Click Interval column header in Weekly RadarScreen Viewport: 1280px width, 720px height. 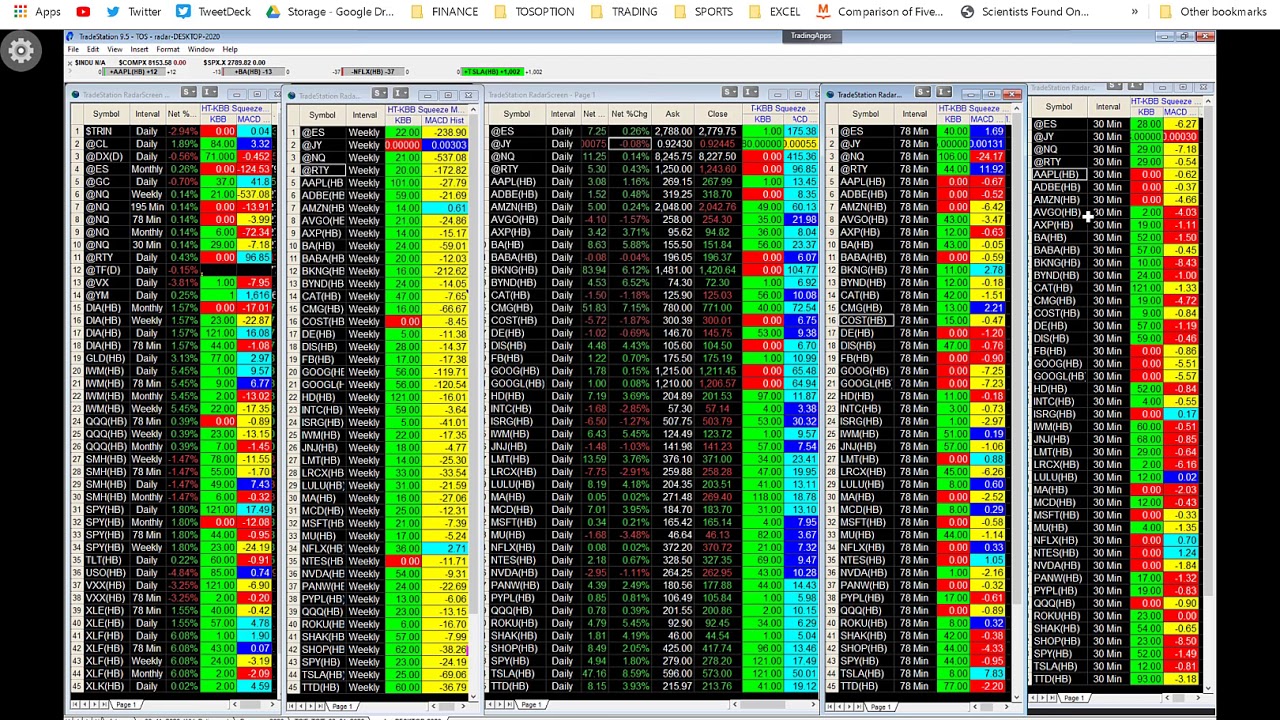pos(364,115)
